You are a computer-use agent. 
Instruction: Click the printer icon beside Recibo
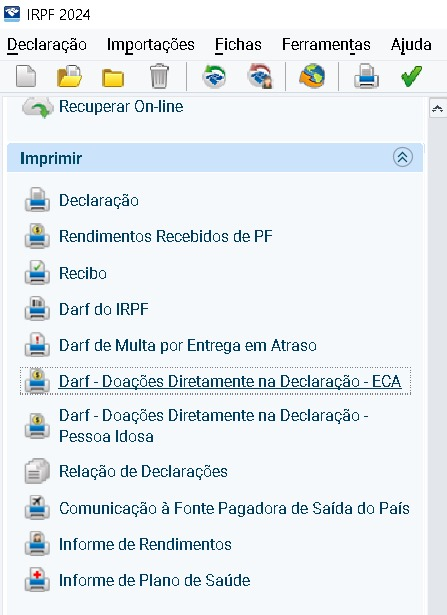click(37, 273)
